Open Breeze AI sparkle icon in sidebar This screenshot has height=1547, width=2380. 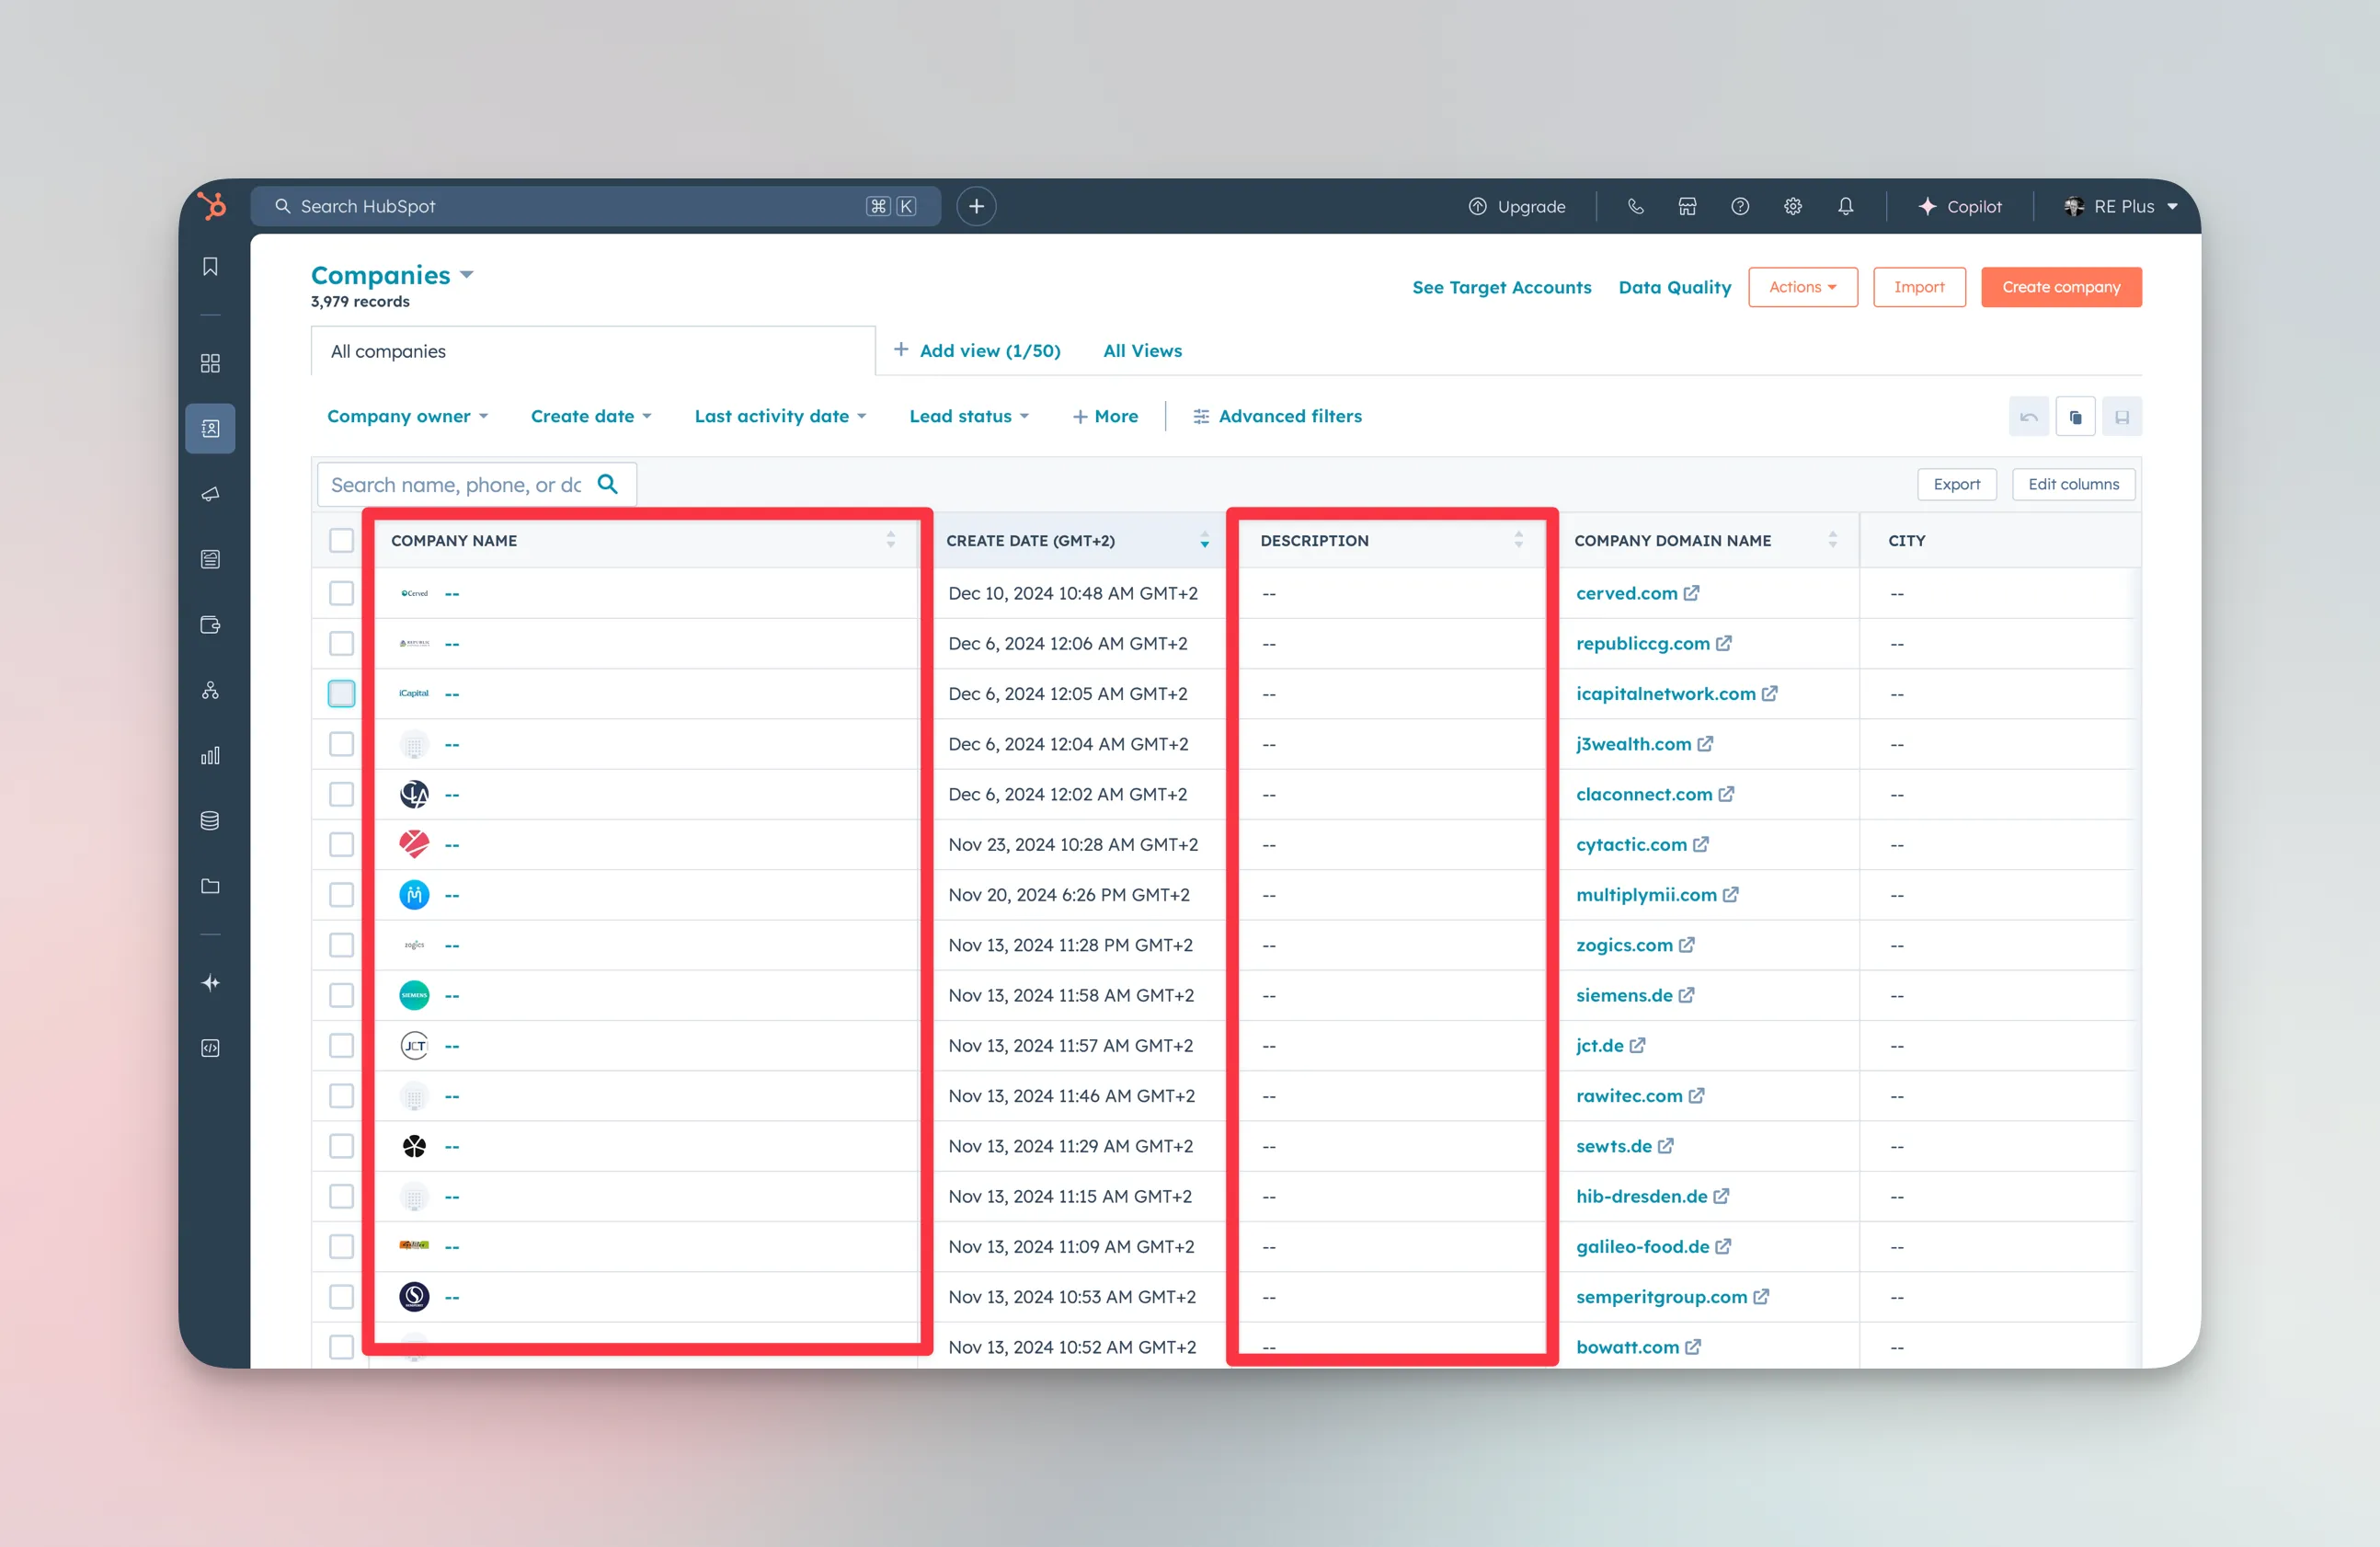coord(210,983)
